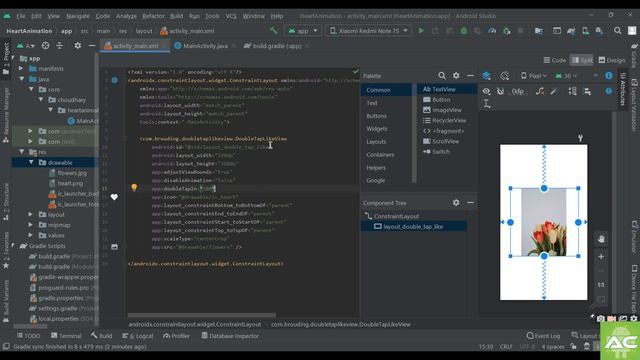
Task: Select layout_double_tap_like in Component Tree
Action: click(414, 227)
